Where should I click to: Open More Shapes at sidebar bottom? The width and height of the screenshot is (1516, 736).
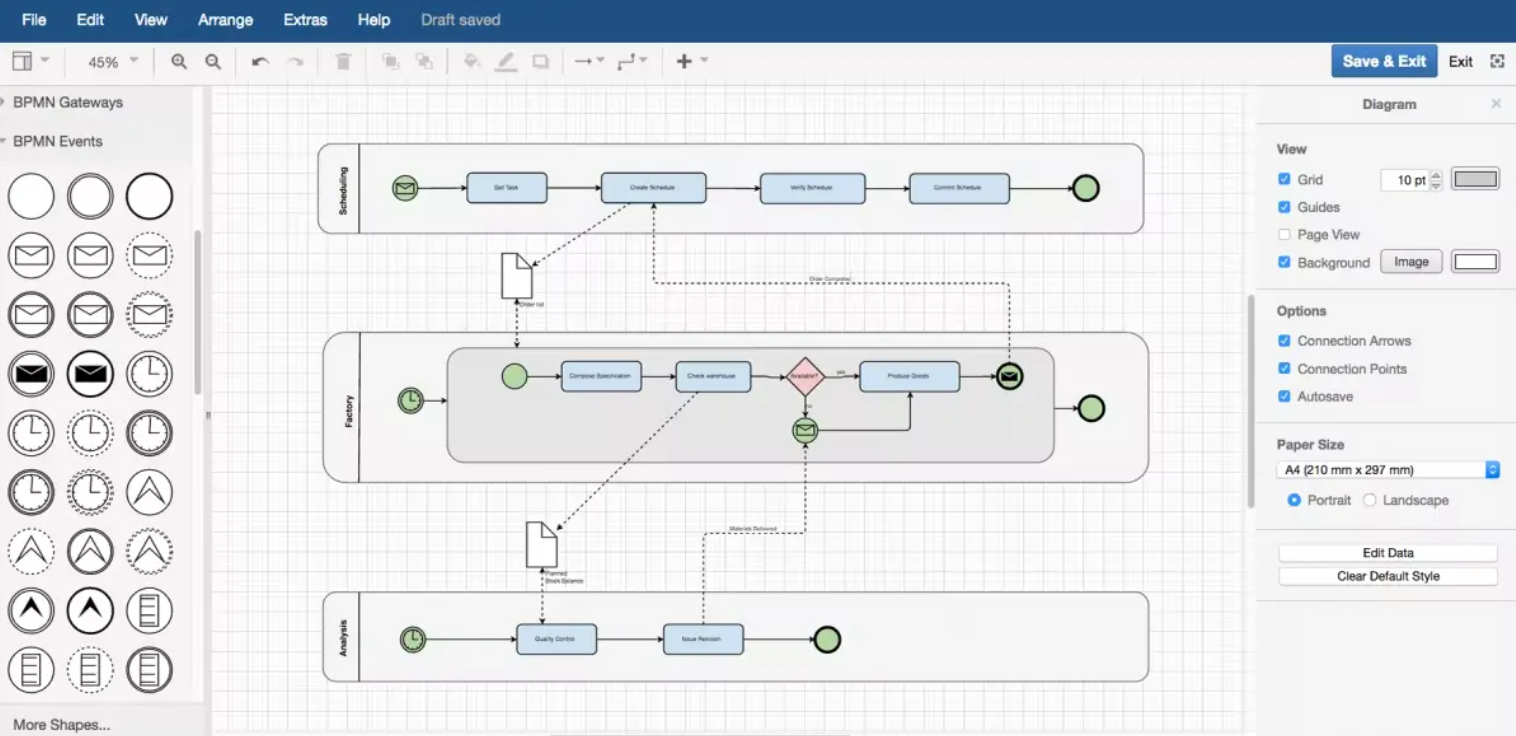click(61, 725)
